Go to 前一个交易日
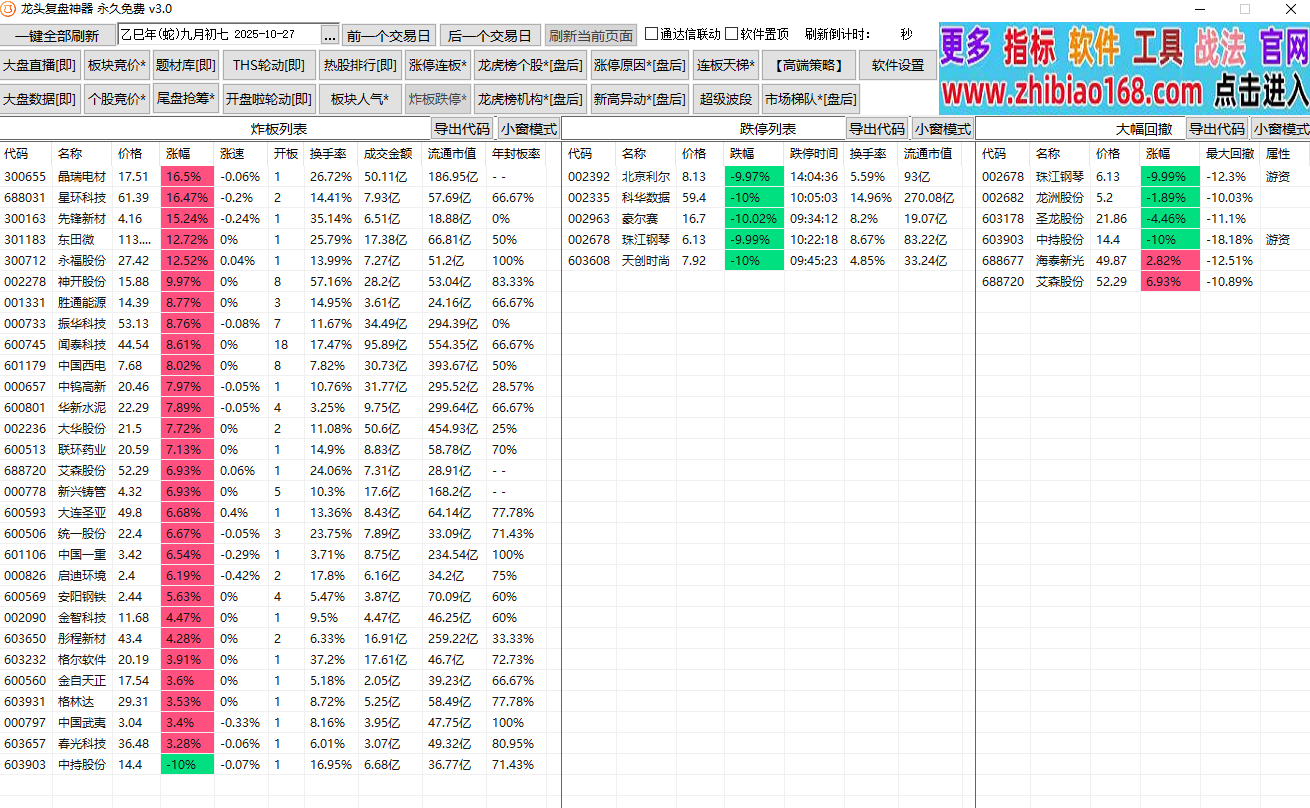Image resolution: width=1310 pixels, height=808 pixels. point(388,35)
